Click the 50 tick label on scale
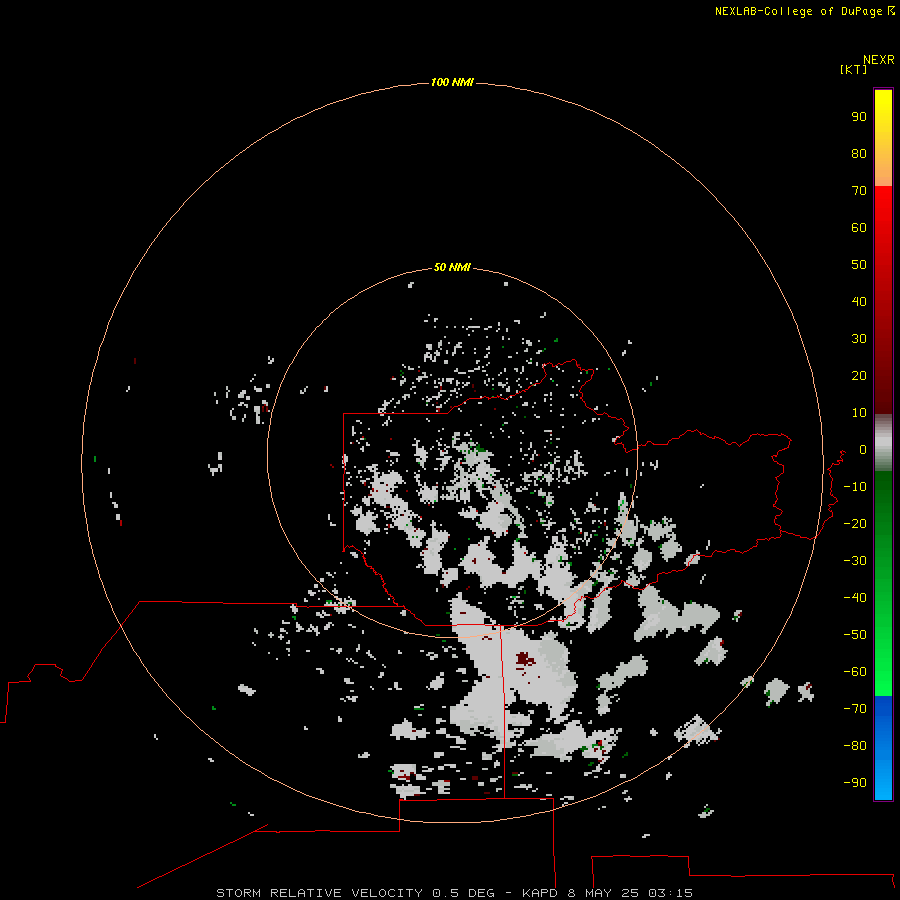900x900 pixels. click(x=859, y=265)
